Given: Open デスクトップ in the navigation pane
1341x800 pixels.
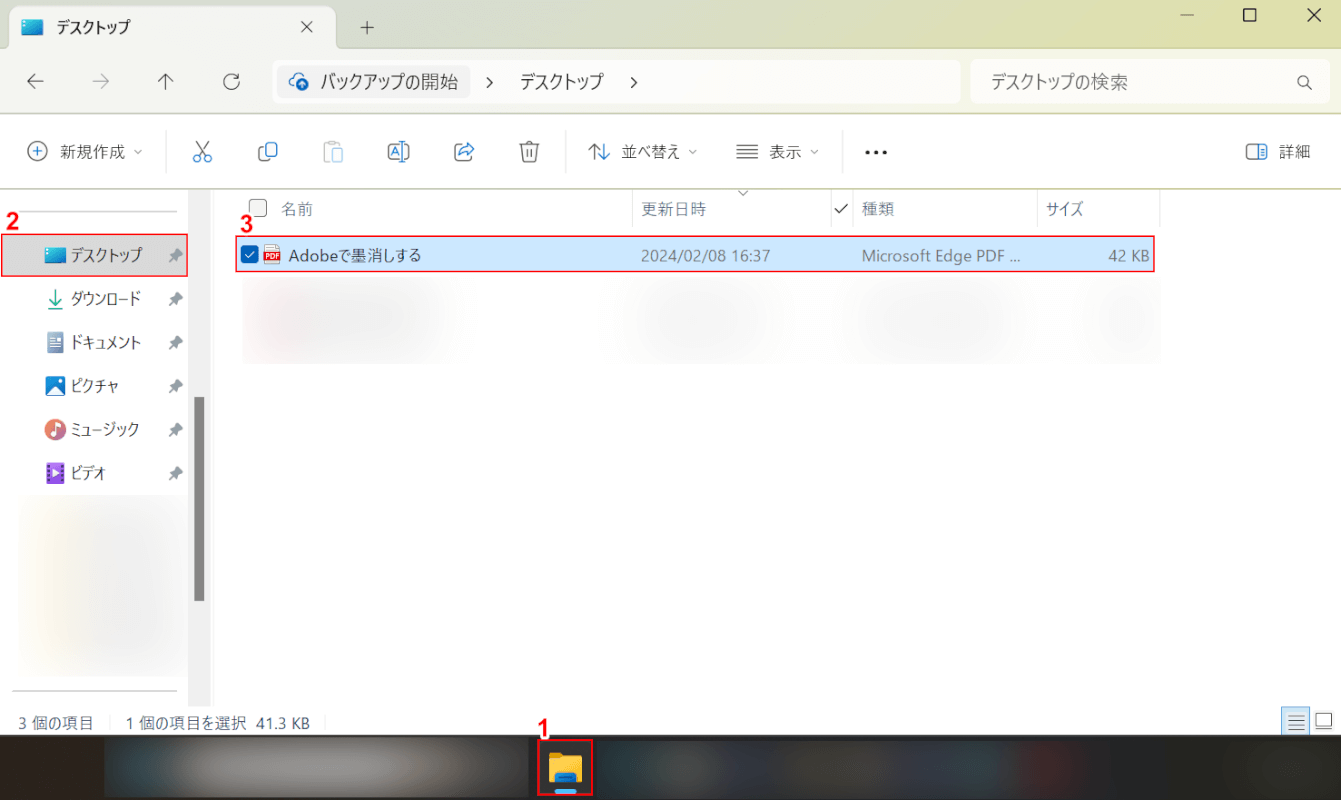Looking at the screenshot, I should pyautogui.click(x=94, y=255).
